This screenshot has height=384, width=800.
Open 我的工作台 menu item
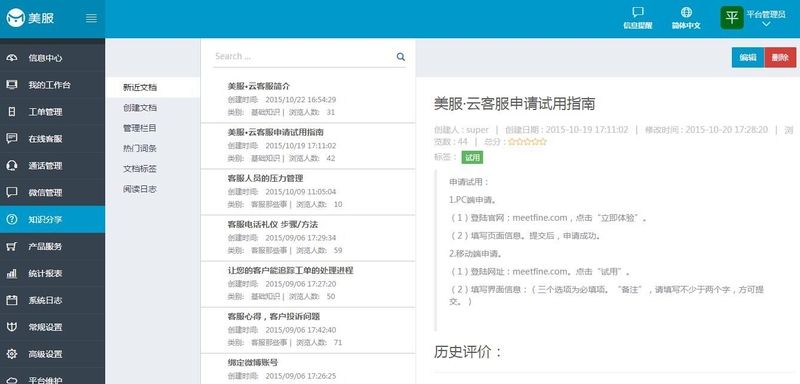pos(53,85)
